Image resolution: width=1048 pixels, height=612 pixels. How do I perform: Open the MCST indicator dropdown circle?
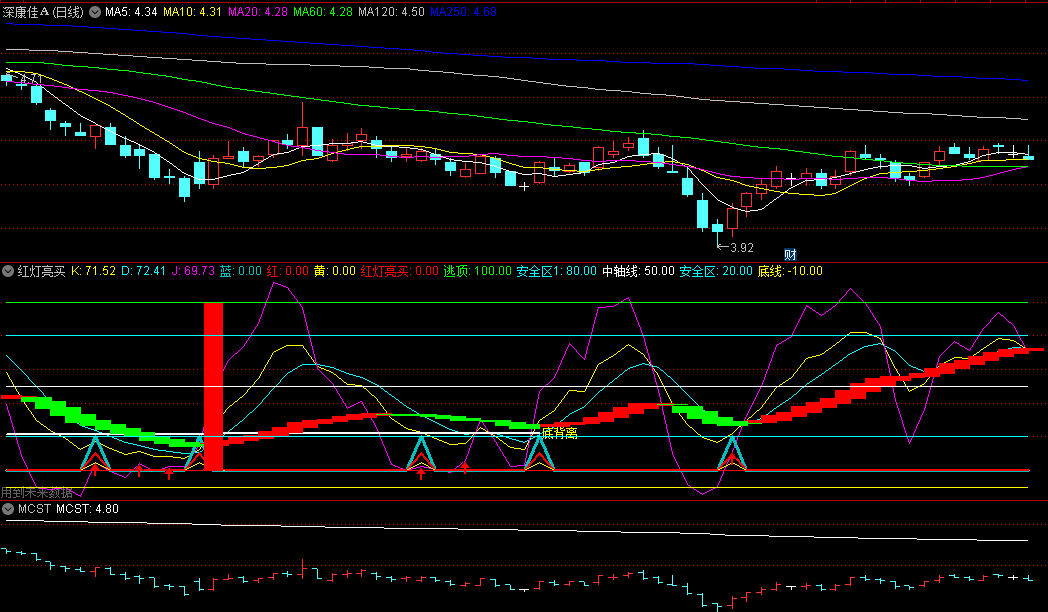tap(8, 509)
